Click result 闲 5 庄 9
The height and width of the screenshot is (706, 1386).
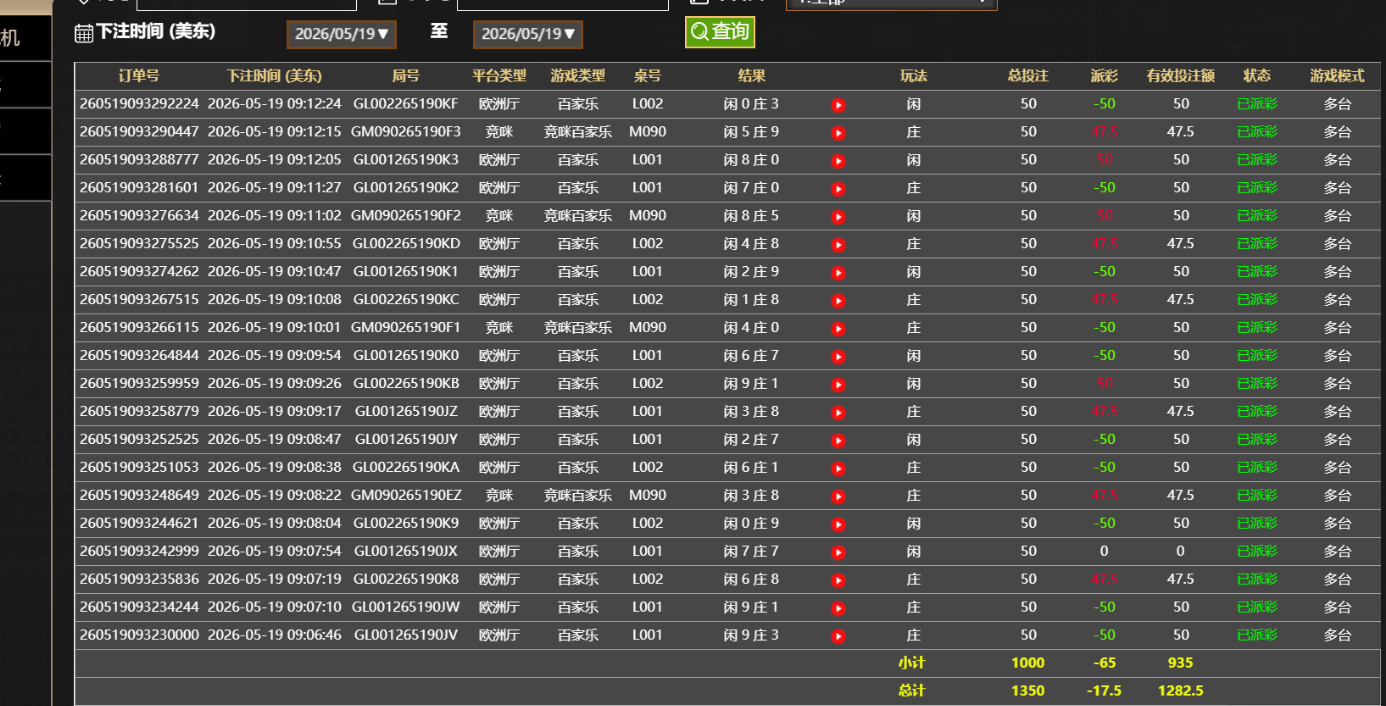(x=751, y=132)
